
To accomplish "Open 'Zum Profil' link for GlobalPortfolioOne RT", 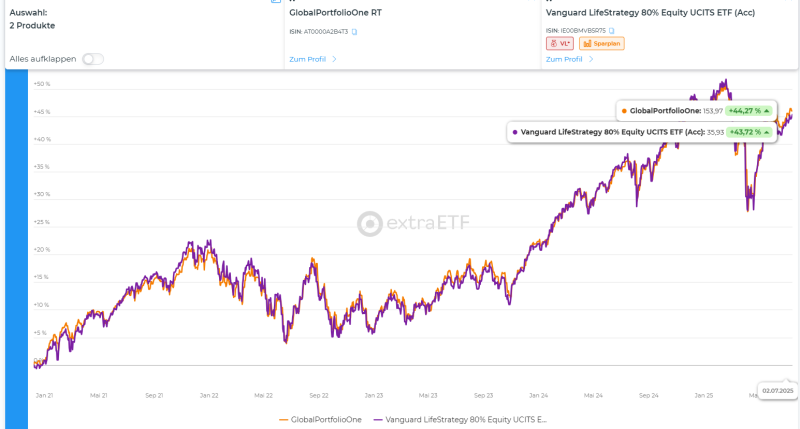I will pos(306,59).
